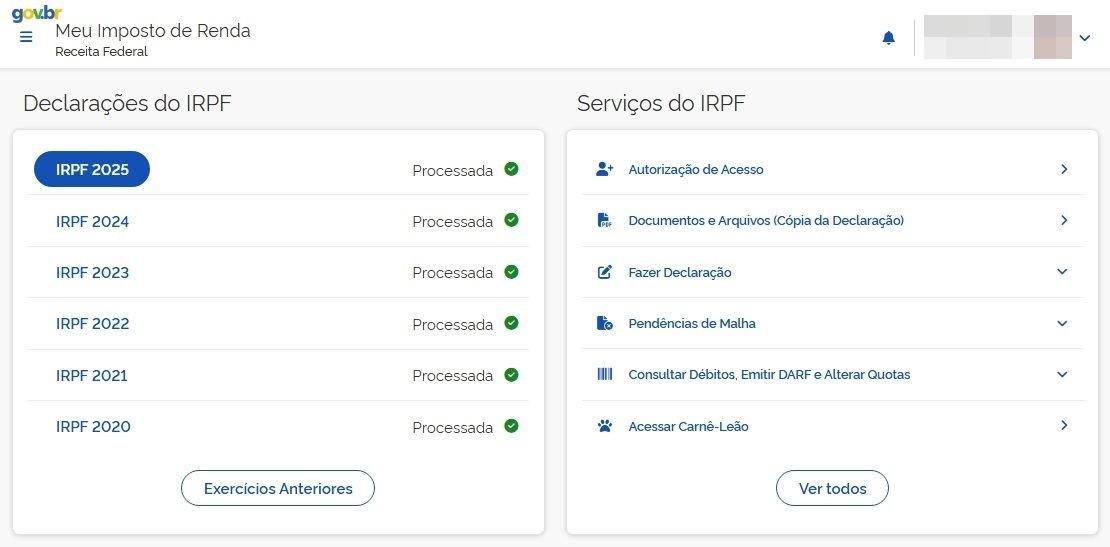Click the barcode icon for Consultar Débitos
Viewport: 1110px width, 547px height.
[x=604, y=375]
